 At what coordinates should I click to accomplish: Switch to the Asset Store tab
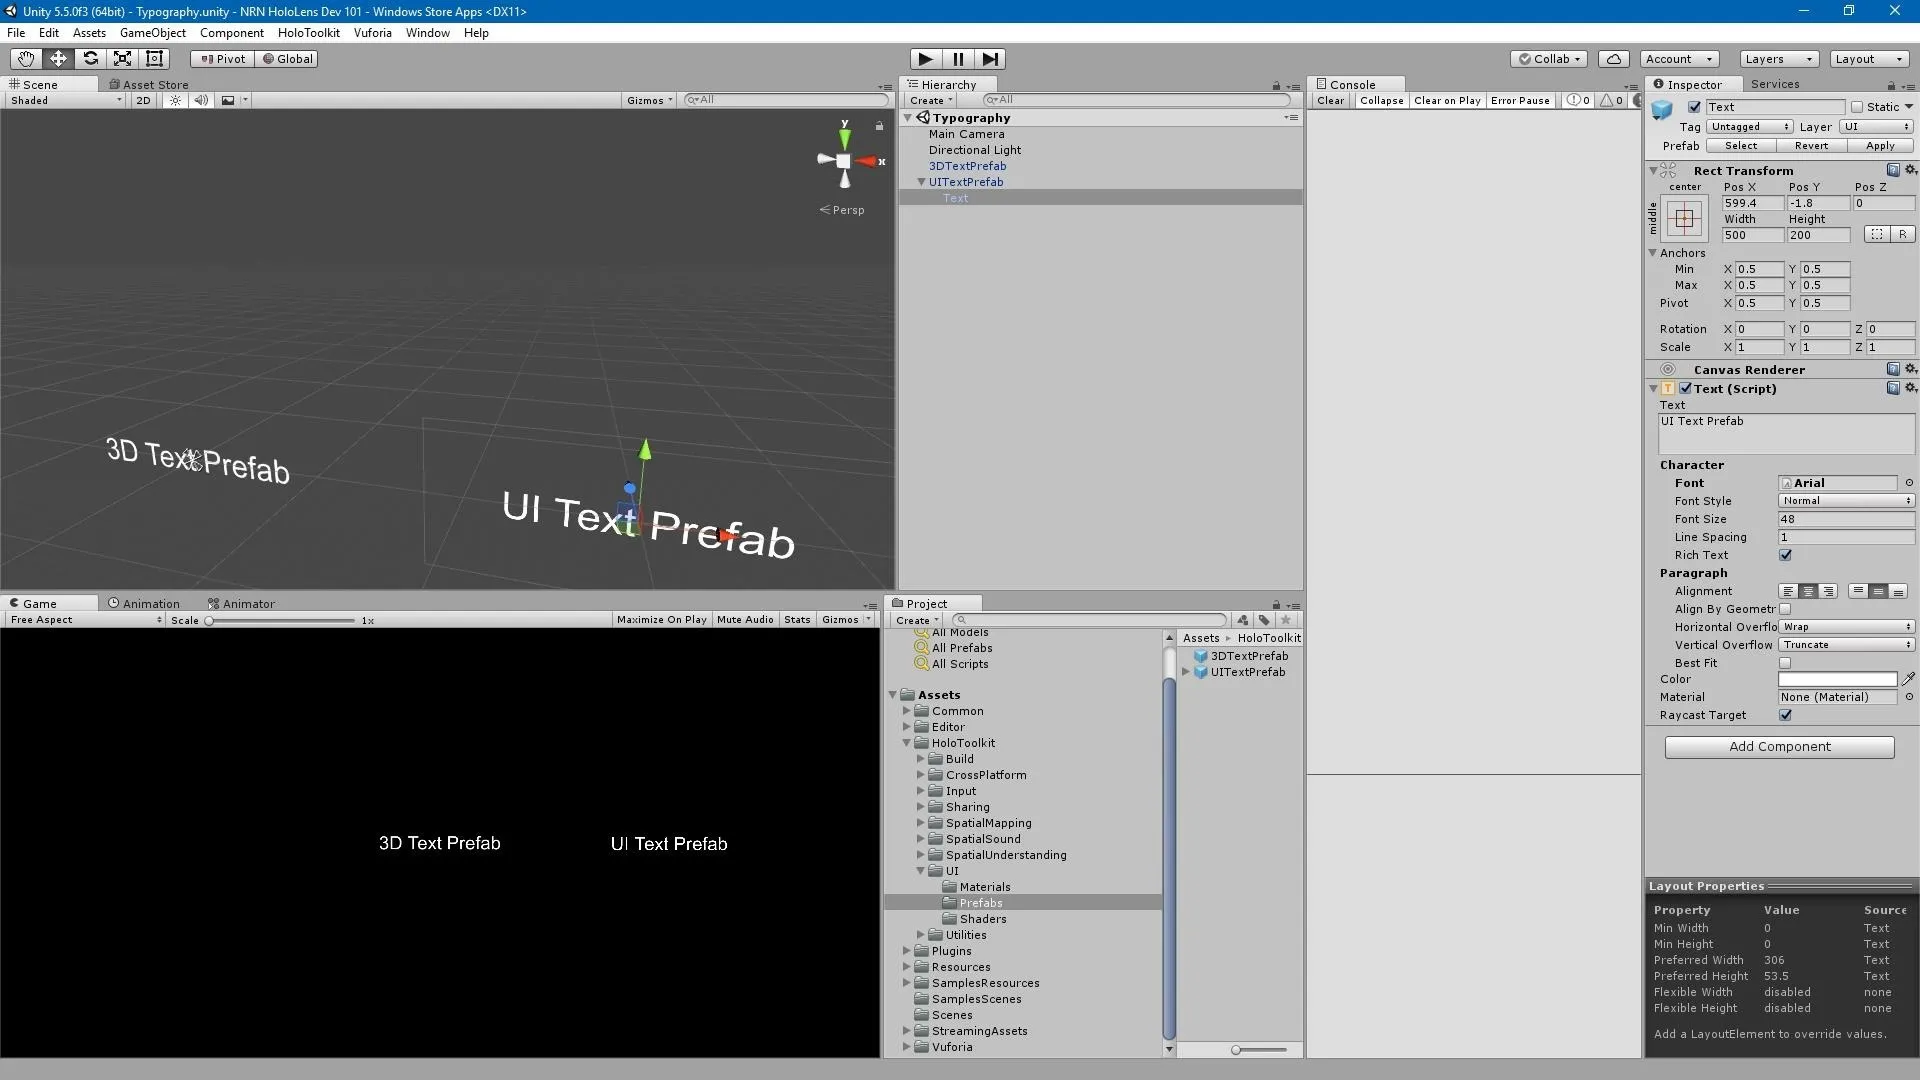tap(149, 85)
